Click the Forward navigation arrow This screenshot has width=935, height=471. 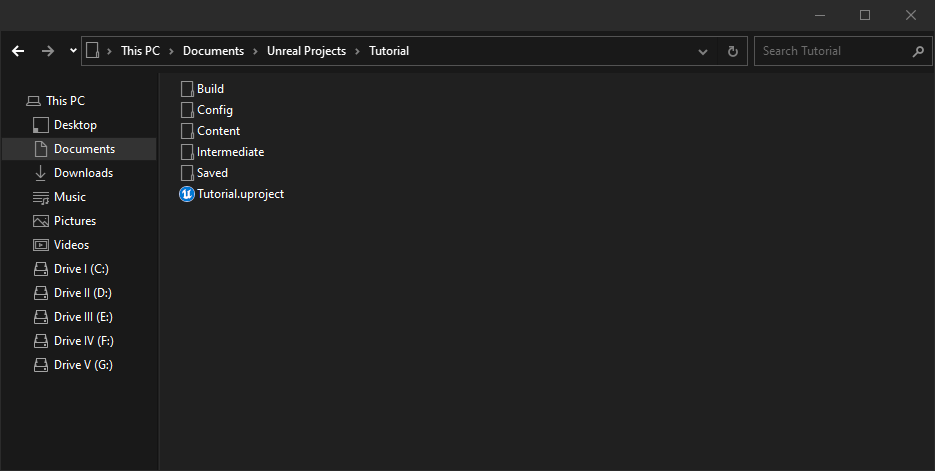(48, 51)
